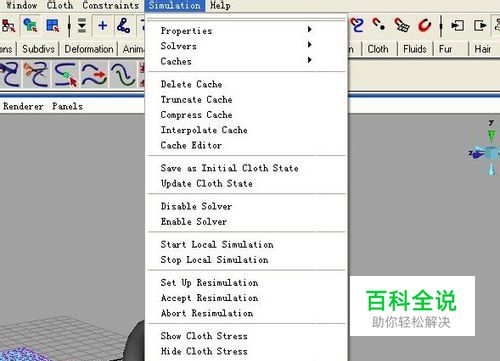Select the hierarchy selection mask icon
This screenshot has width=500, height=361.
pyautogui.click(x=8, y=26)
